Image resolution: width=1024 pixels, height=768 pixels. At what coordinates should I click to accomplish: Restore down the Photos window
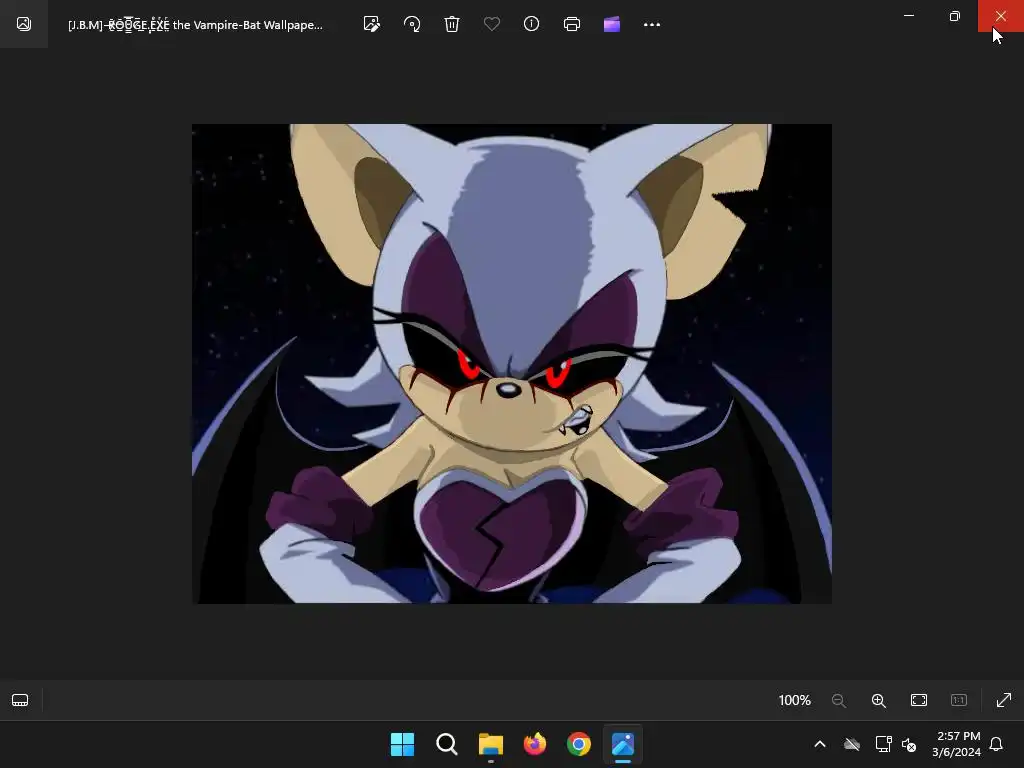click(x=955, y=16)
